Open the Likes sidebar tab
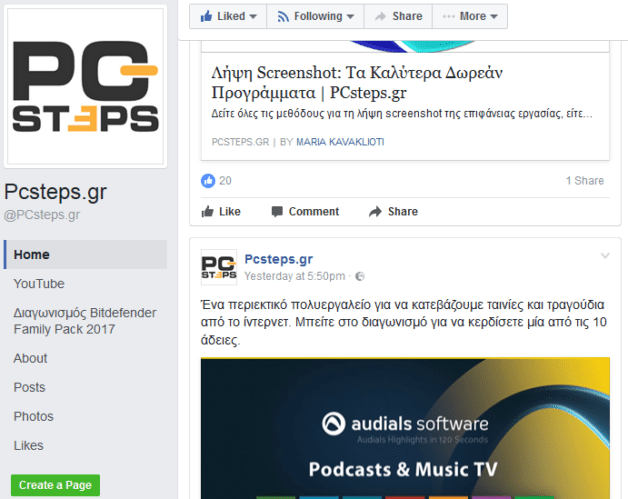Viewport: 628px width, 499px height. [28, 445]
